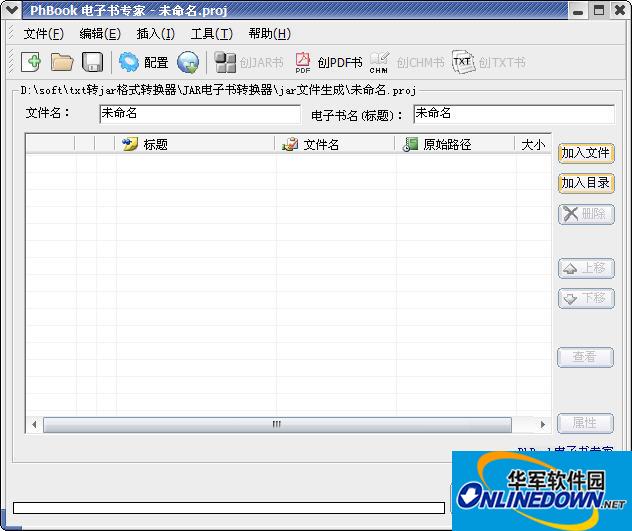This screenshot has width=632, height=531.
Task: Sort by the 标题 column header
Action: 195,144
